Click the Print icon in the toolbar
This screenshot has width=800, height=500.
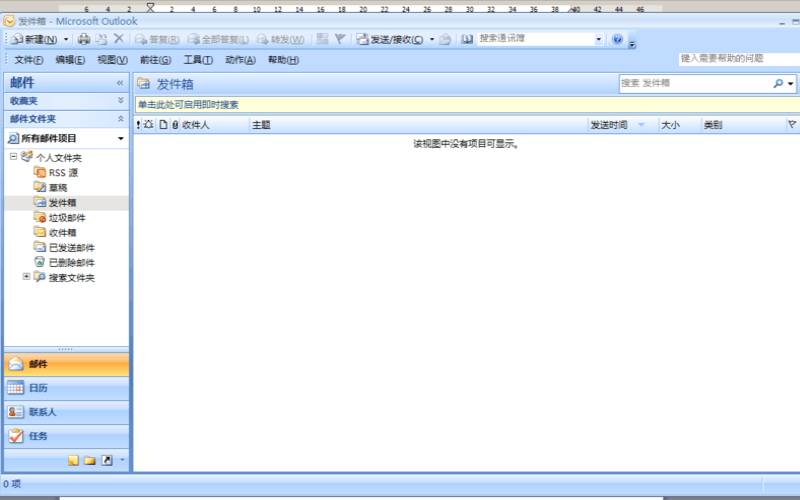[x=84, y=39]
